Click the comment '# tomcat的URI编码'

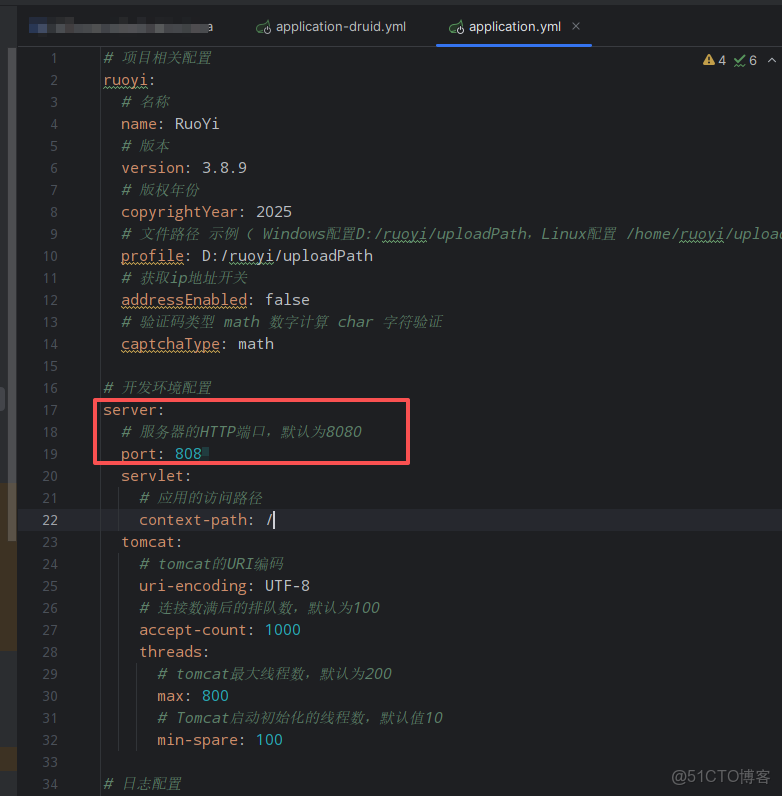click(x=211, y=564)
